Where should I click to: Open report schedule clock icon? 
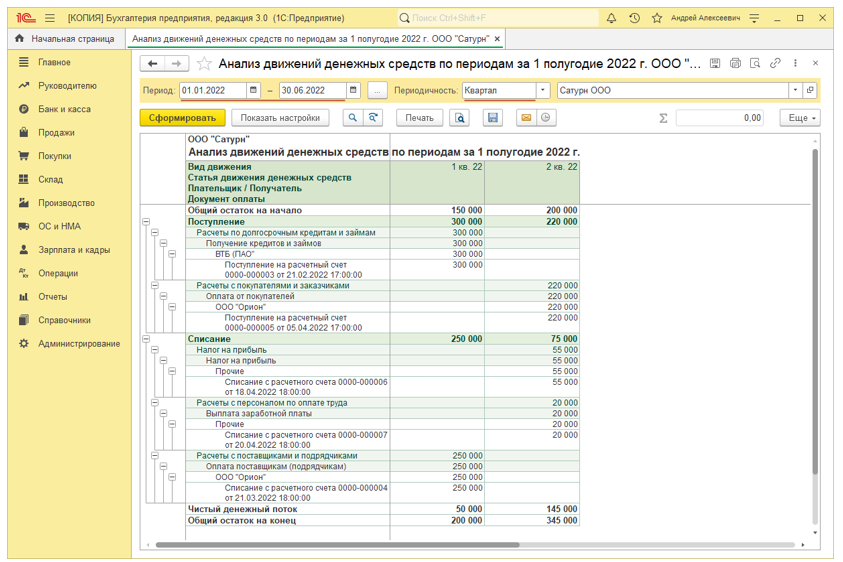coord(546,118)
